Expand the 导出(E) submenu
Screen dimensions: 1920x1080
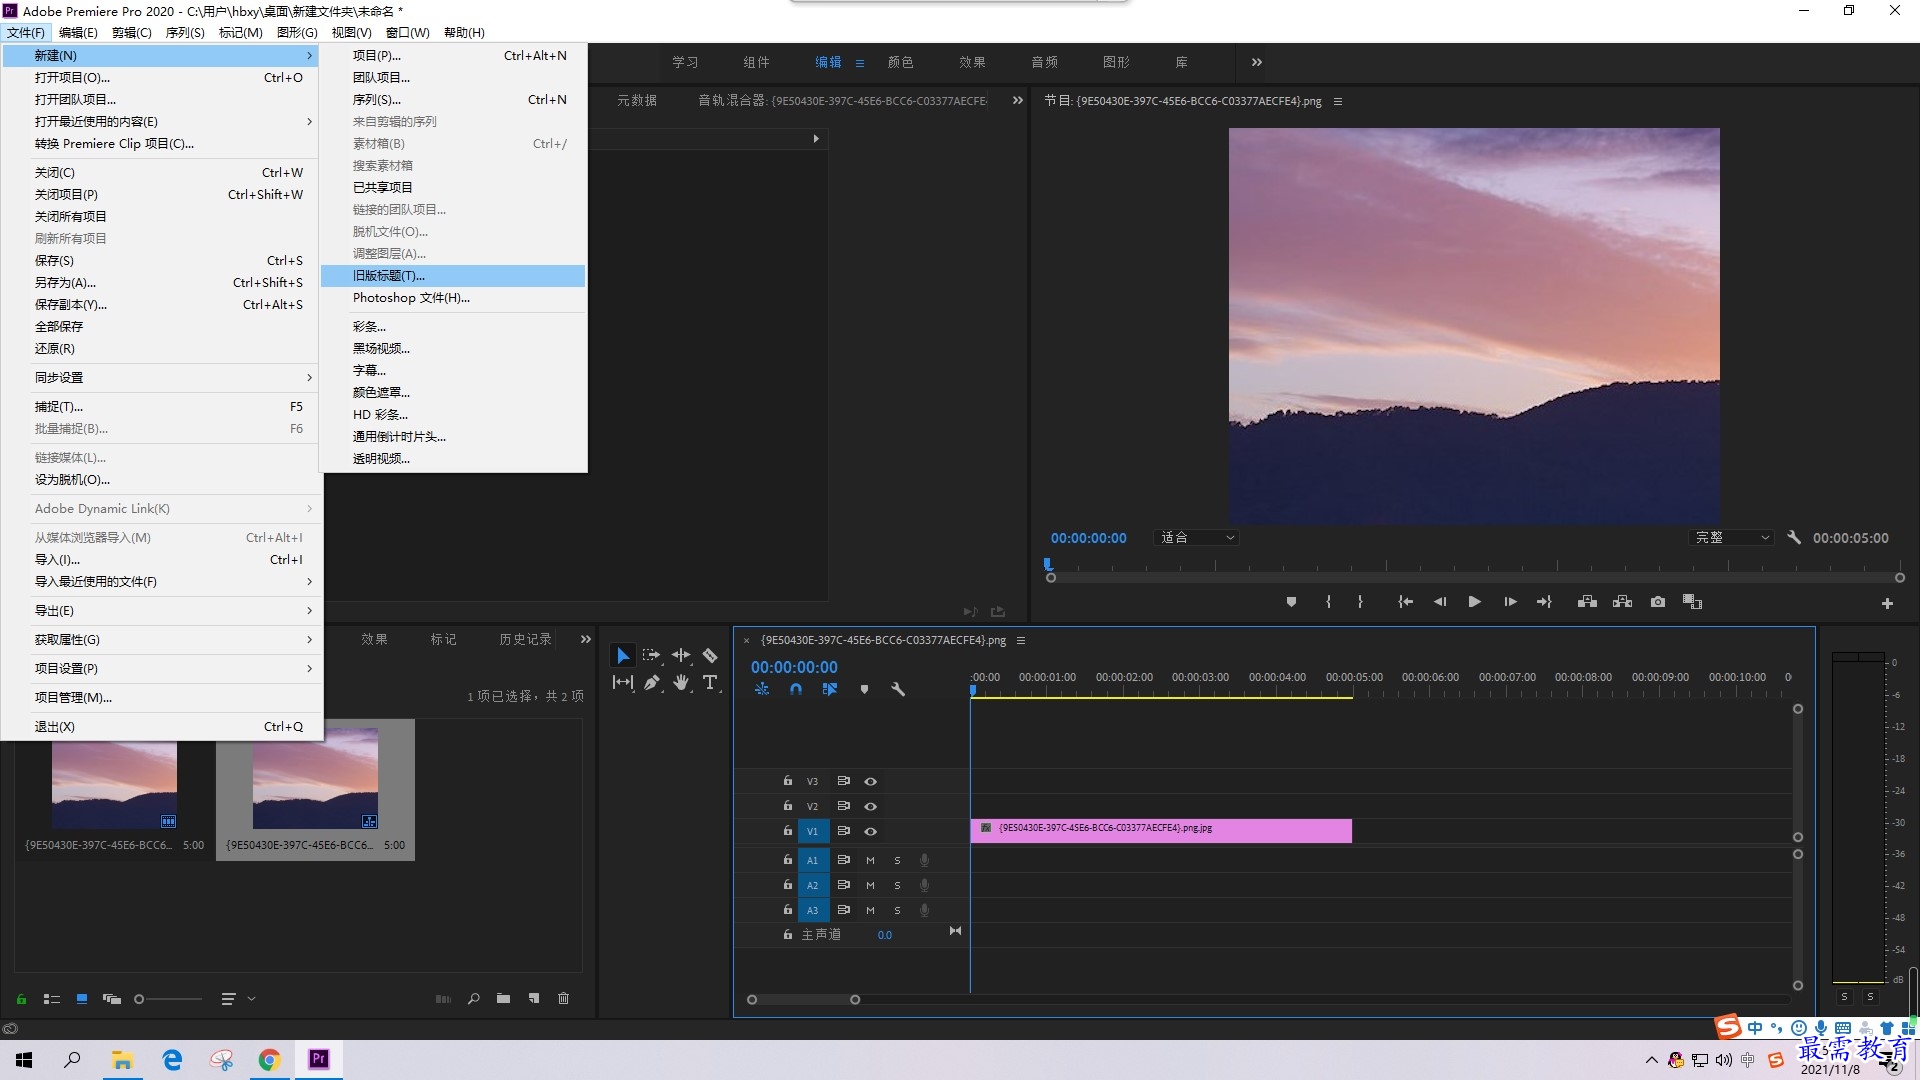[162, 610]
